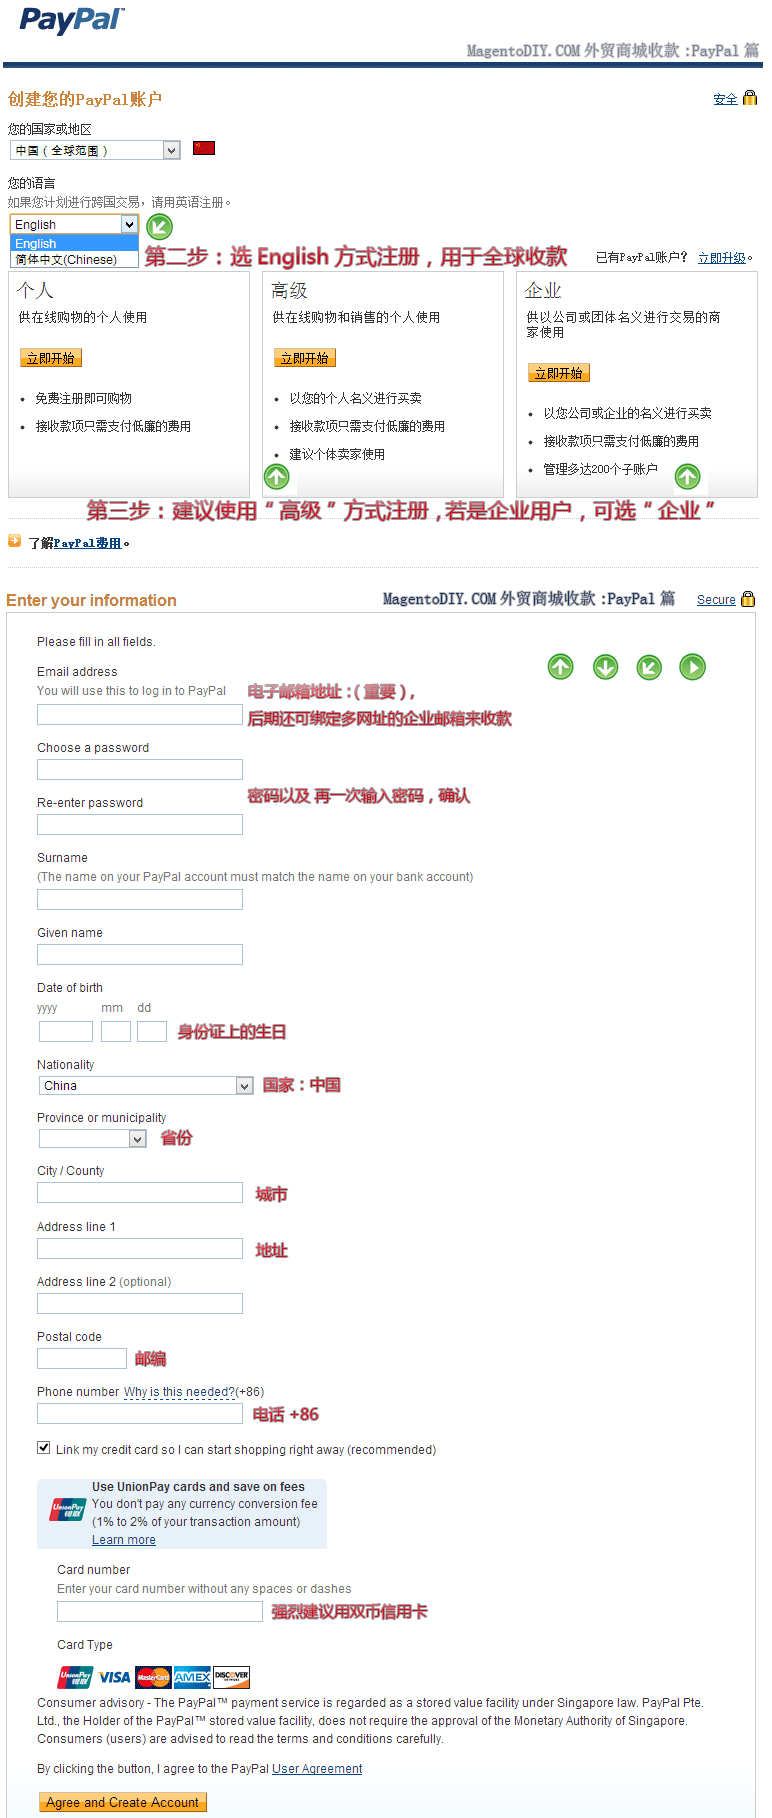
Task: Click 个人 account heading
Action: pyautogui.click(x=36, y=290)
